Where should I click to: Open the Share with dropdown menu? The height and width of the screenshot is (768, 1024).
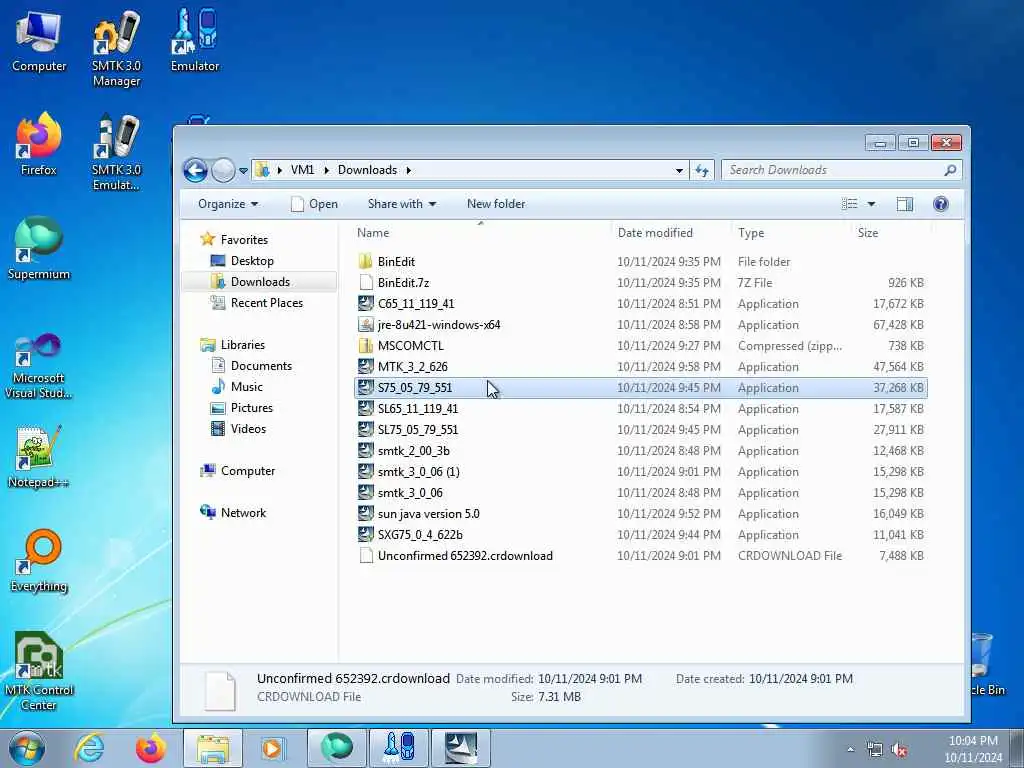402,204
